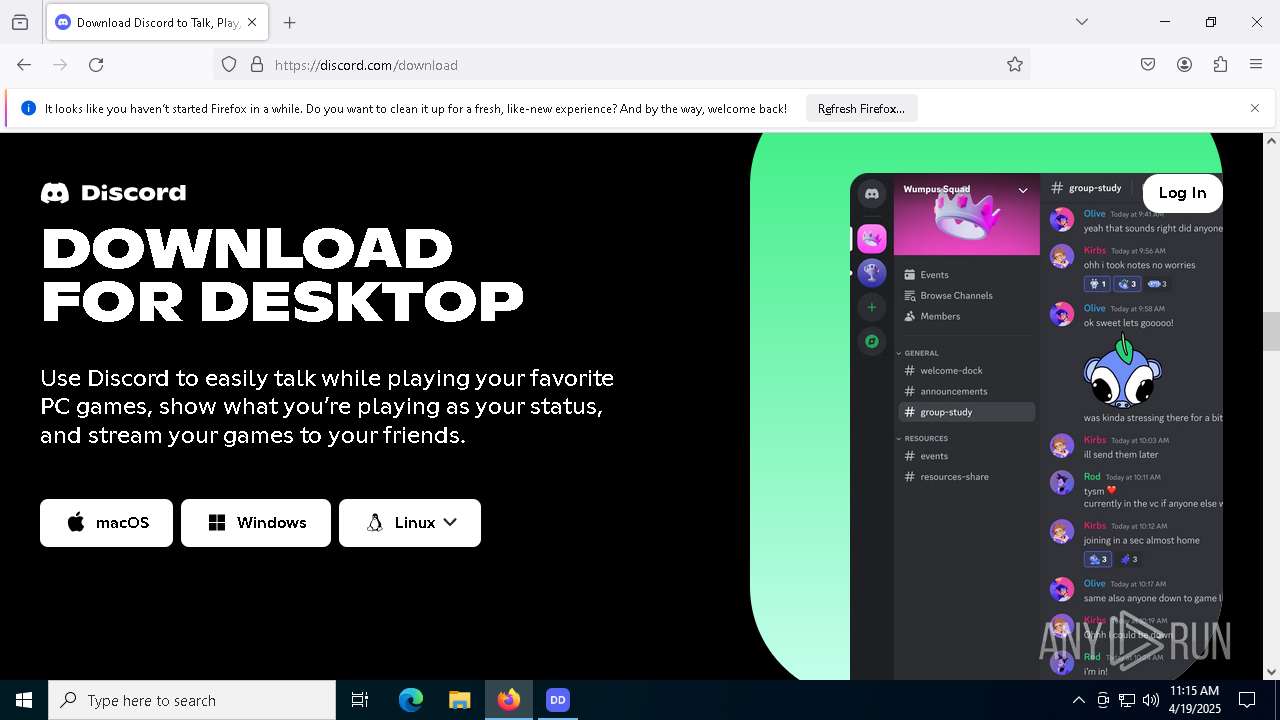Click the Discord home icon in mockup

click(x=872, y=194)
